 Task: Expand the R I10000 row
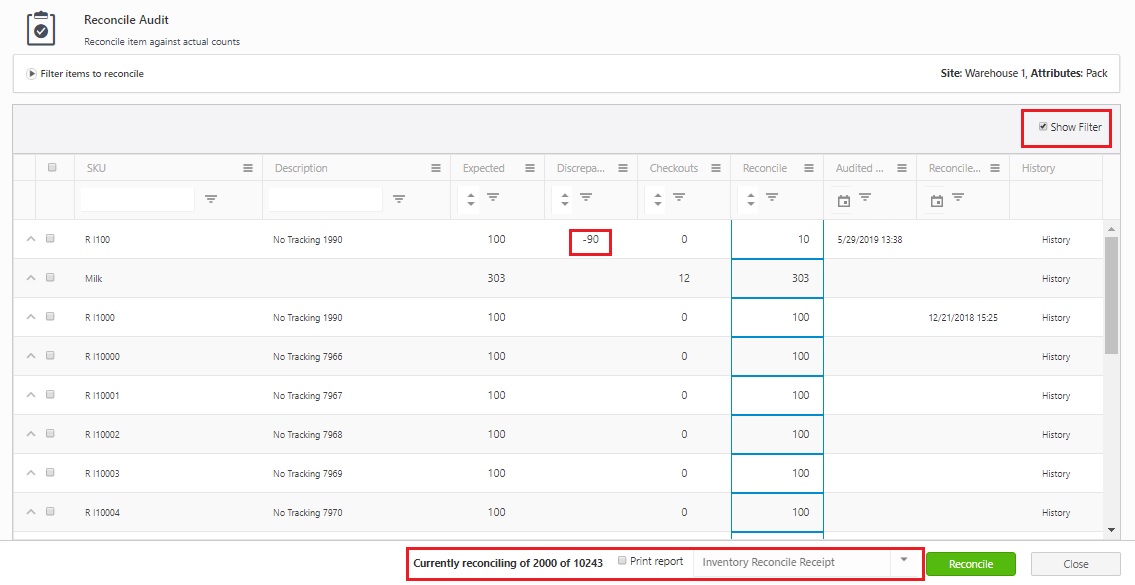pyautogui.click(x=31, y=356)
